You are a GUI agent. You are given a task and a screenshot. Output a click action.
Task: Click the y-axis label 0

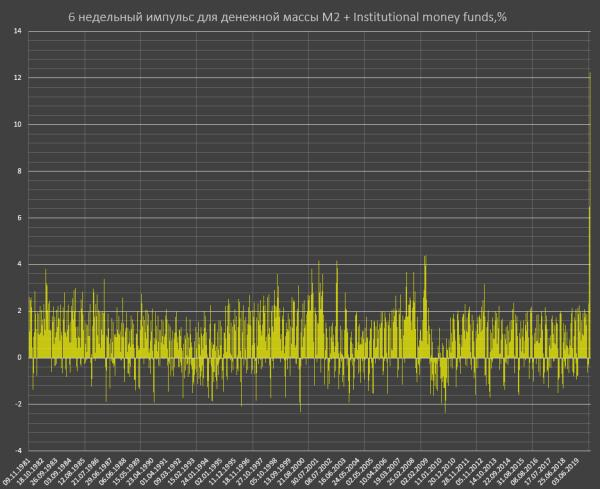[20, 358]
